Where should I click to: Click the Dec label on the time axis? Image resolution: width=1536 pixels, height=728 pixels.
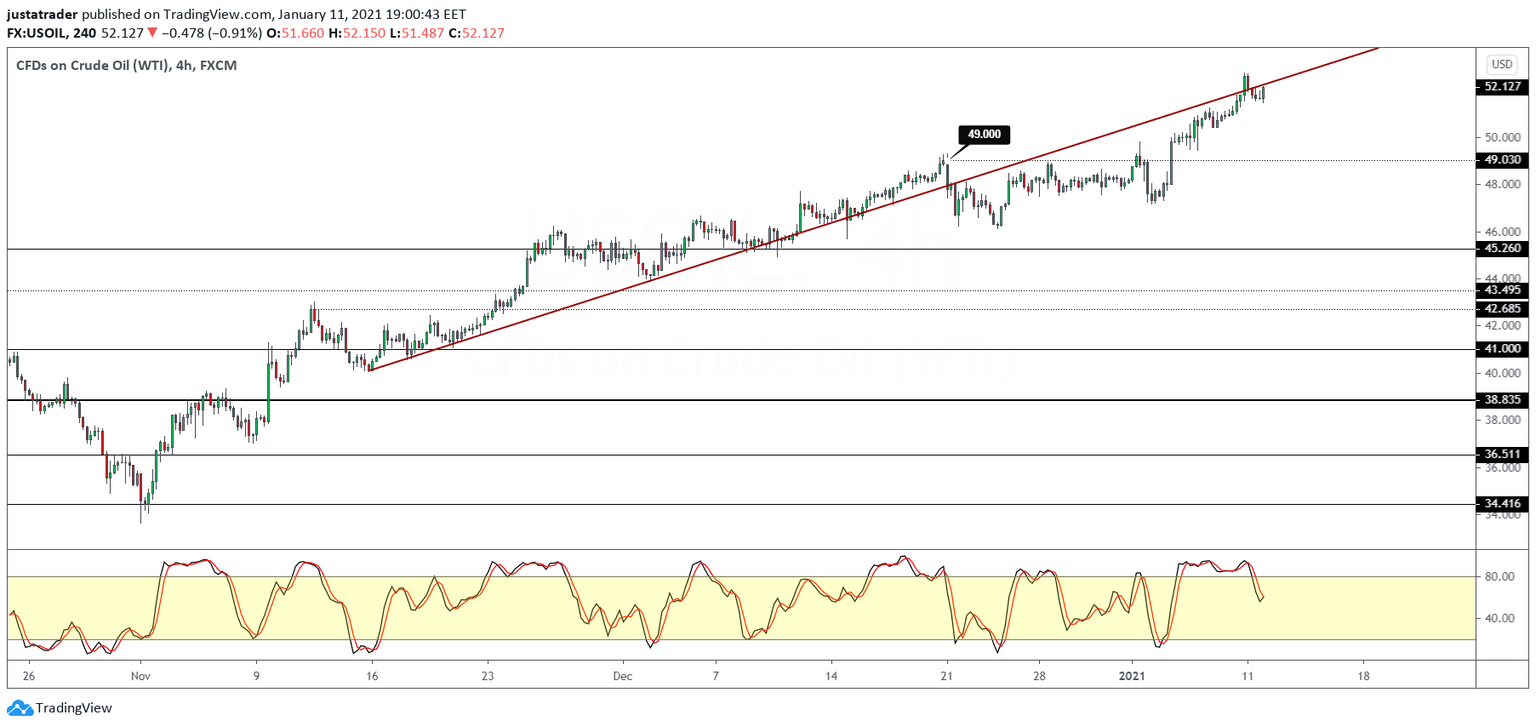coord(622,676)
